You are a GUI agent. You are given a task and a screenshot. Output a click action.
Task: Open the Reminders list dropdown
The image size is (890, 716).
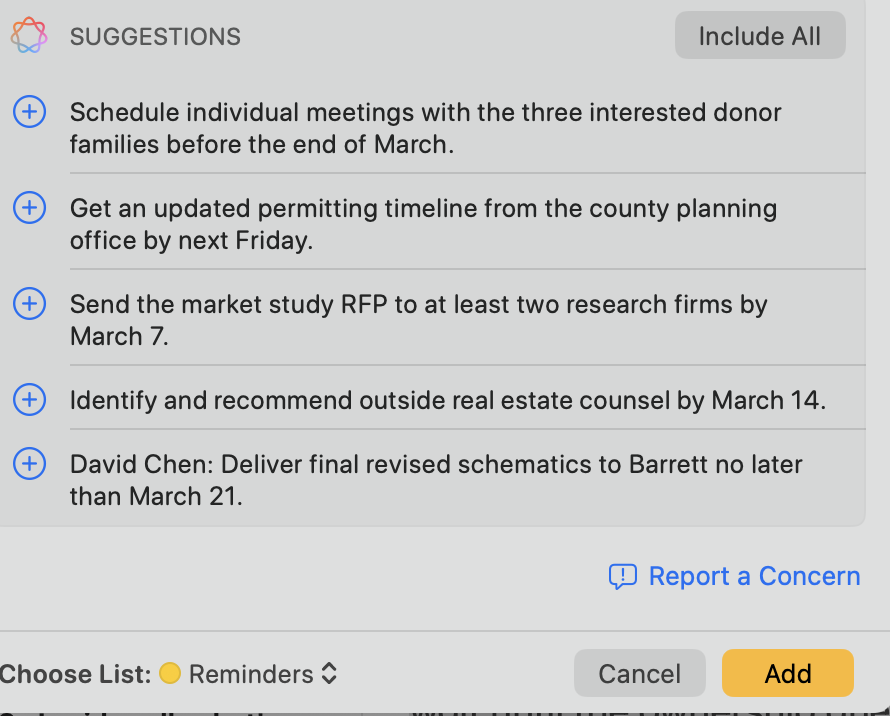pyautogui.click(x=250, y=674)
